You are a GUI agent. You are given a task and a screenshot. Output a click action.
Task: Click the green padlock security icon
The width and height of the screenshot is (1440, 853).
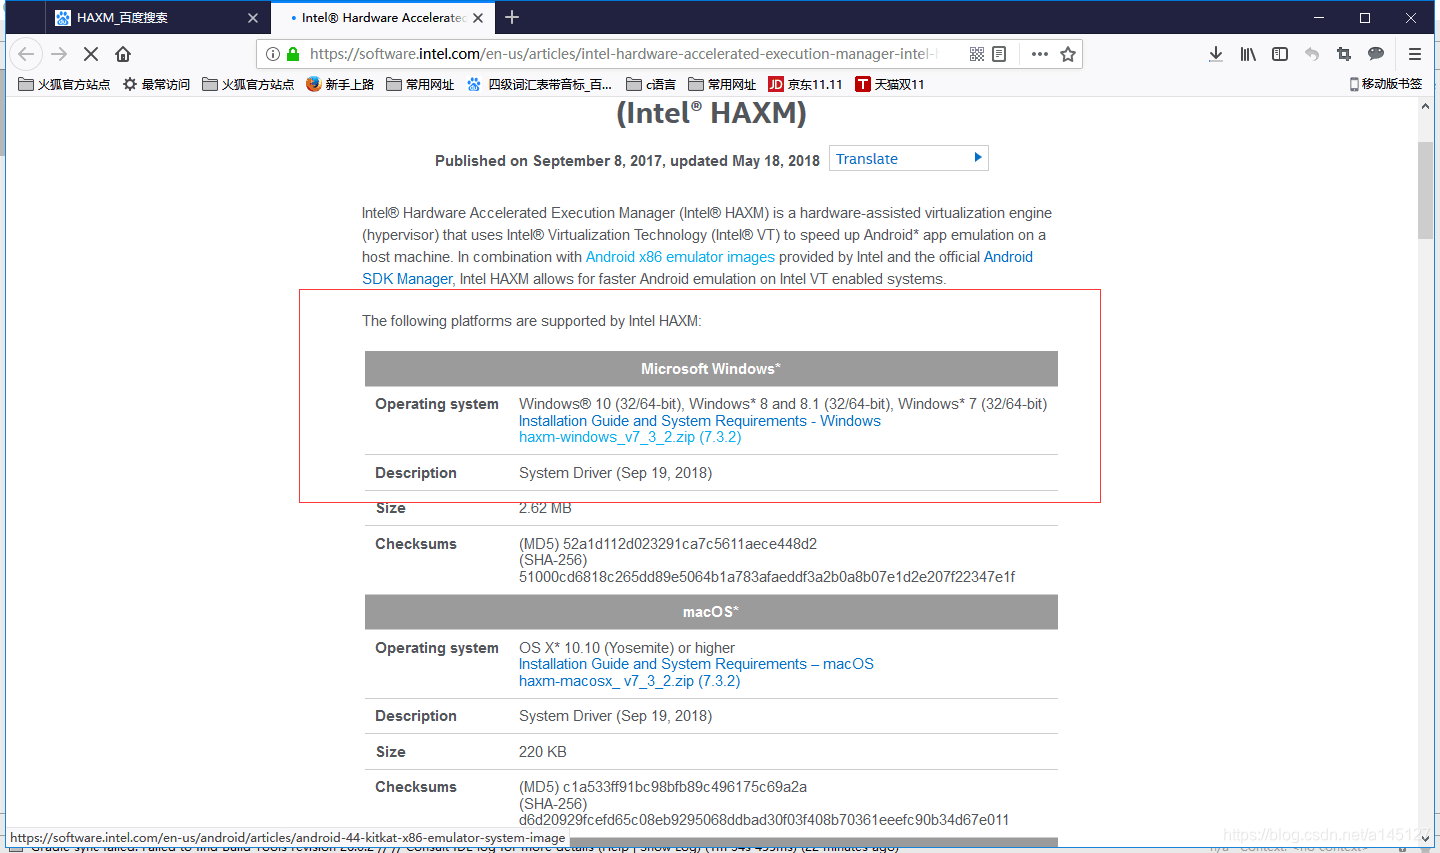[x=293, y=54]
